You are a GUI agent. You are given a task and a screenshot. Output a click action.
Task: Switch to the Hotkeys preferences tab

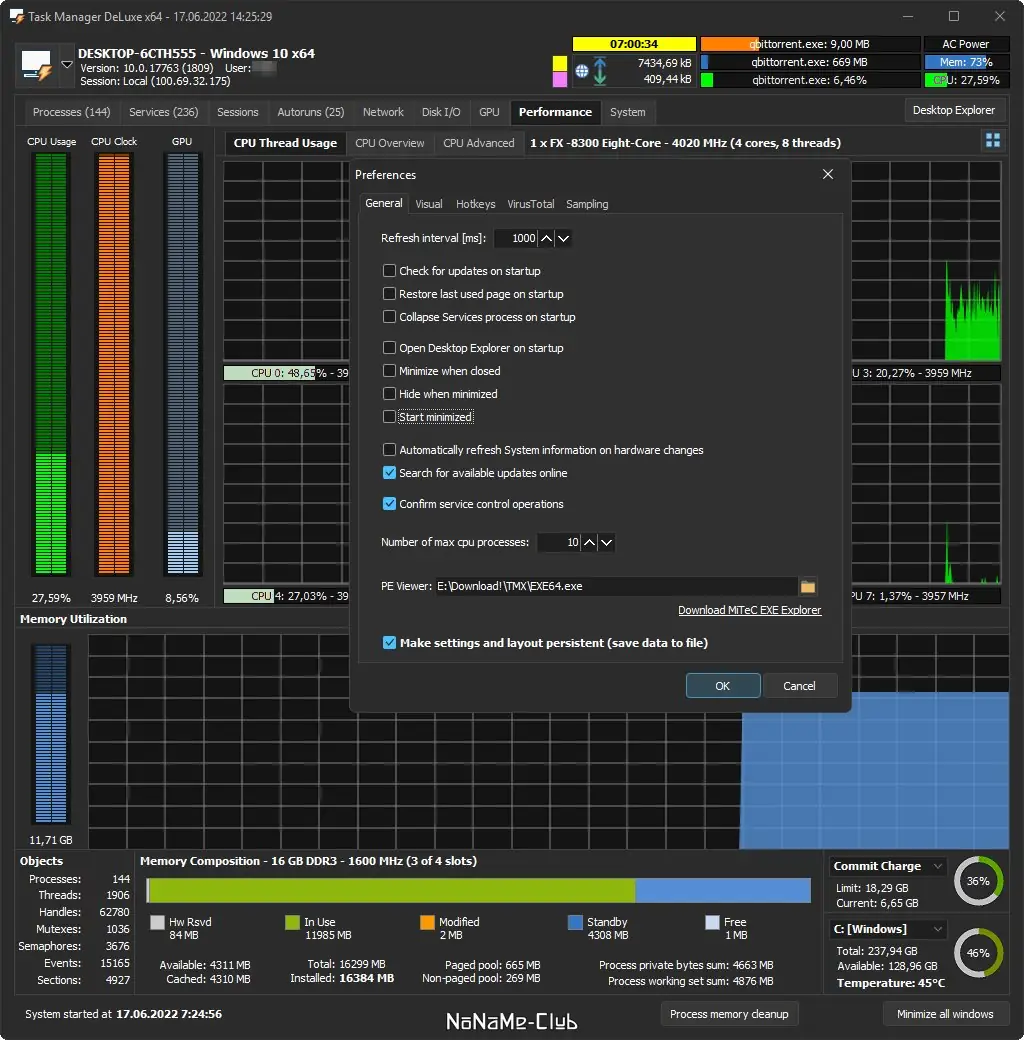[x=476, y=204]
